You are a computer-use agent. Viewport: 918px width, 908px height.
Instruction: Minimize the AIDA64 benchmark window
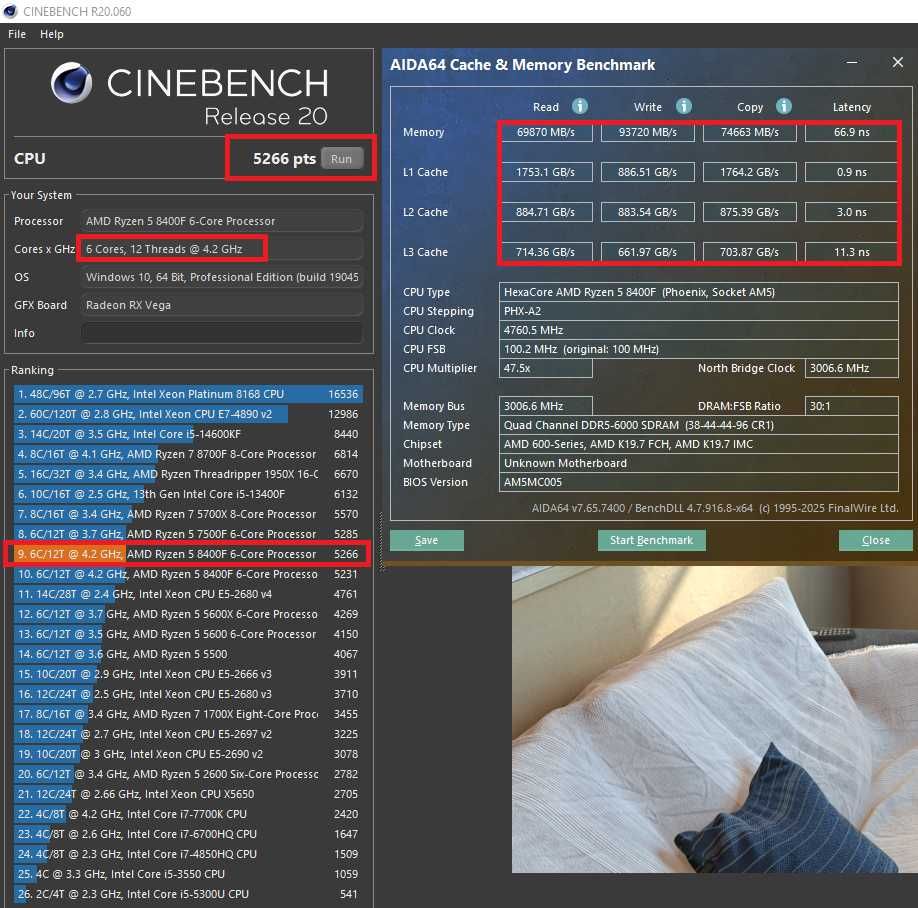(852, 62)
